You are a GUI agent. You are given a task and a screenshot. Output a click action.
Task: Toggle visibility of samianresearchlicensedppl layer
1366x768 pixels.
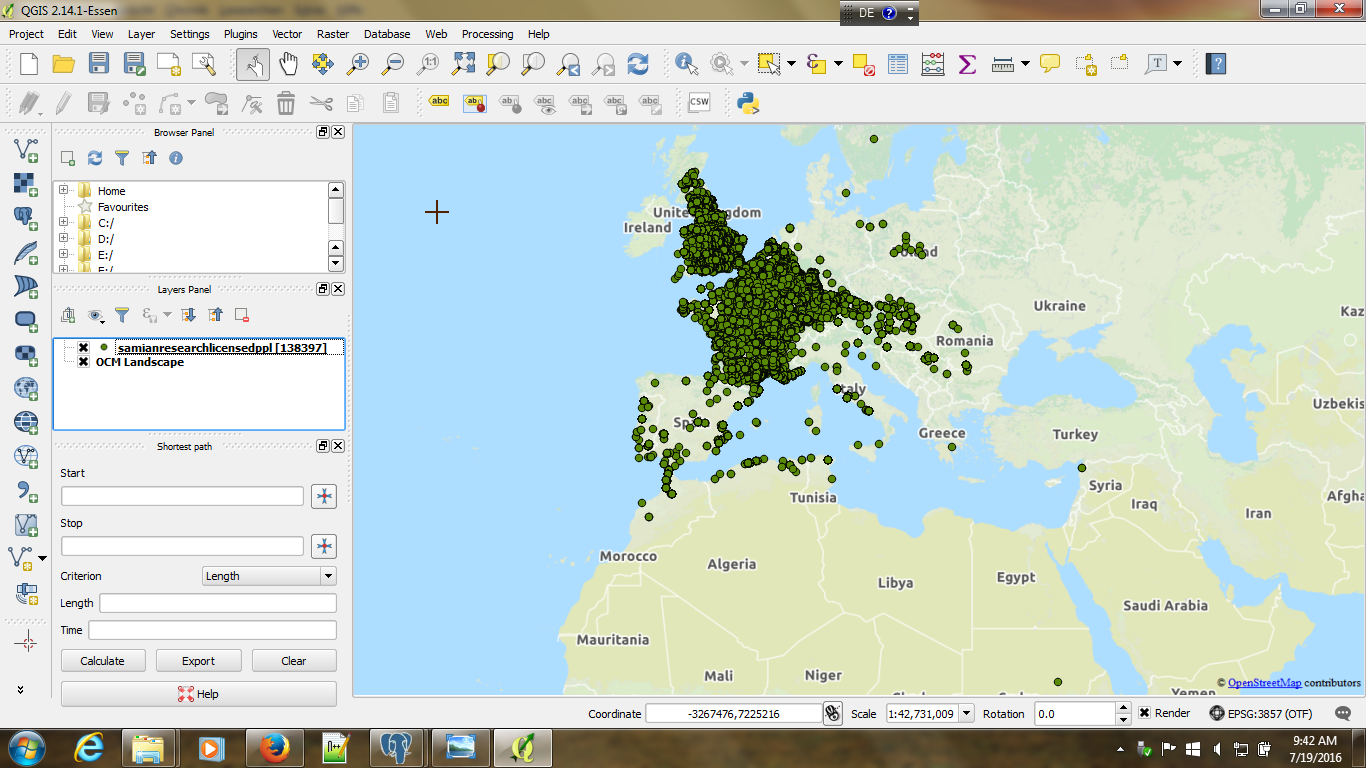(83, 348)
